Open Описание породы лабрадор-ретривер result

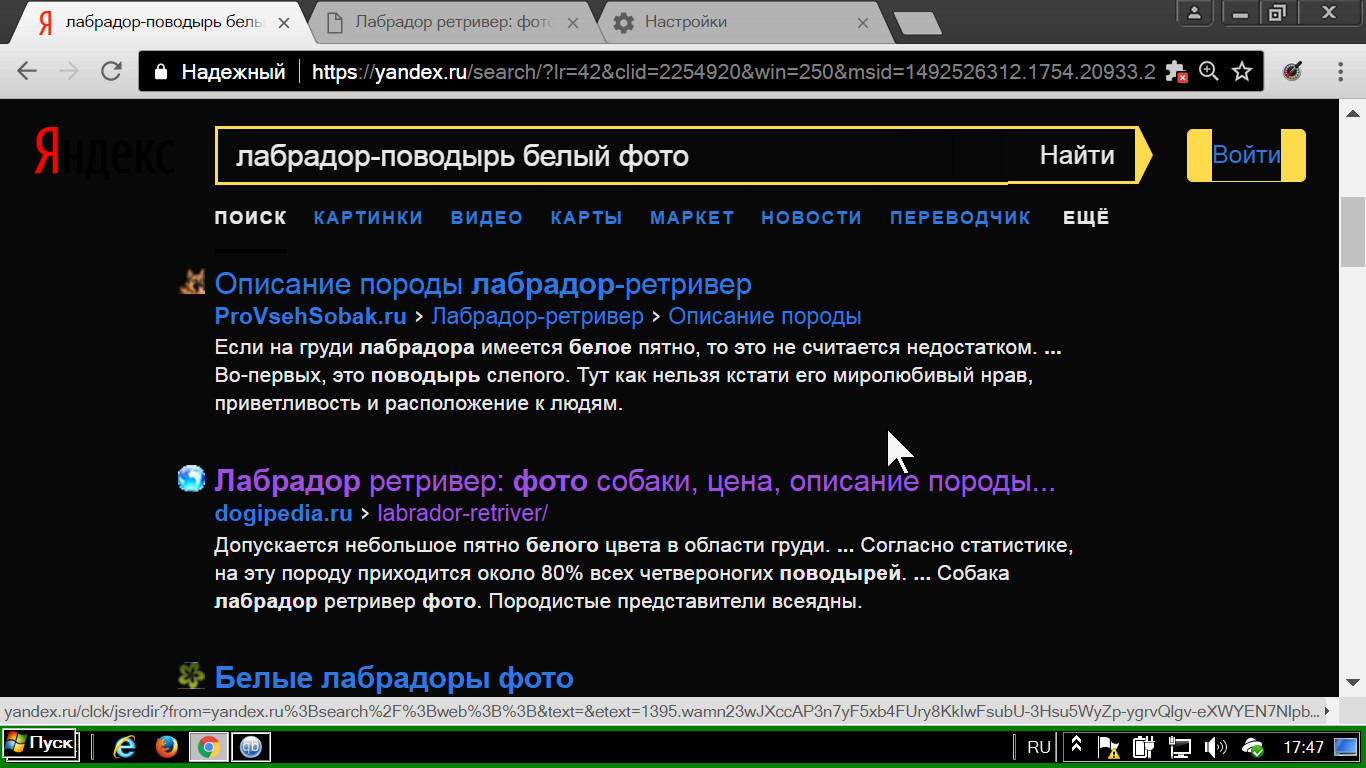click(483, 284)
